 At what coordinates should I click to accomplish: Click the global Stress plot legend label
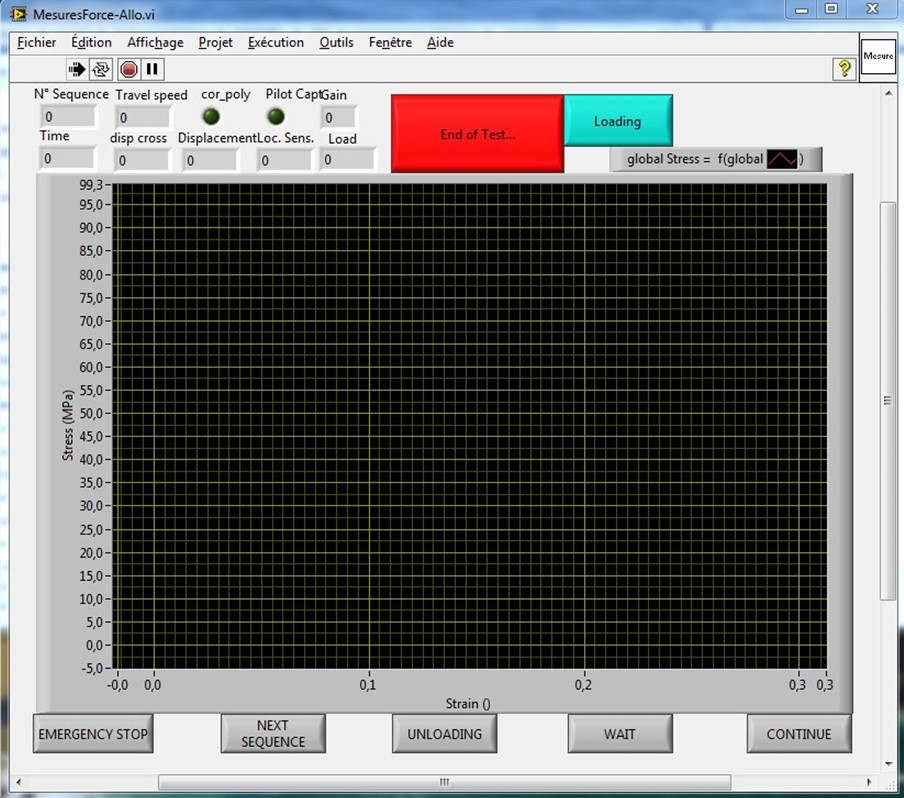pyautogui.click(x=695, y=159)
